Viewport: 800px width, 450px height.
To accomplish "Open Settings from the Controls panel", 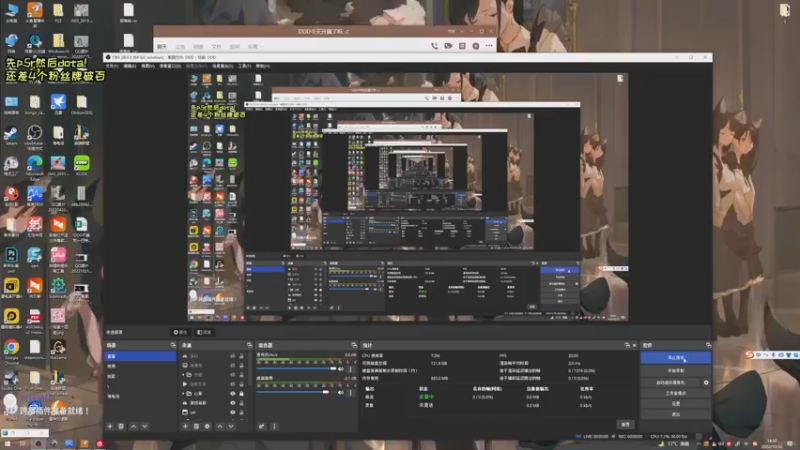I will tap(676, 404).
